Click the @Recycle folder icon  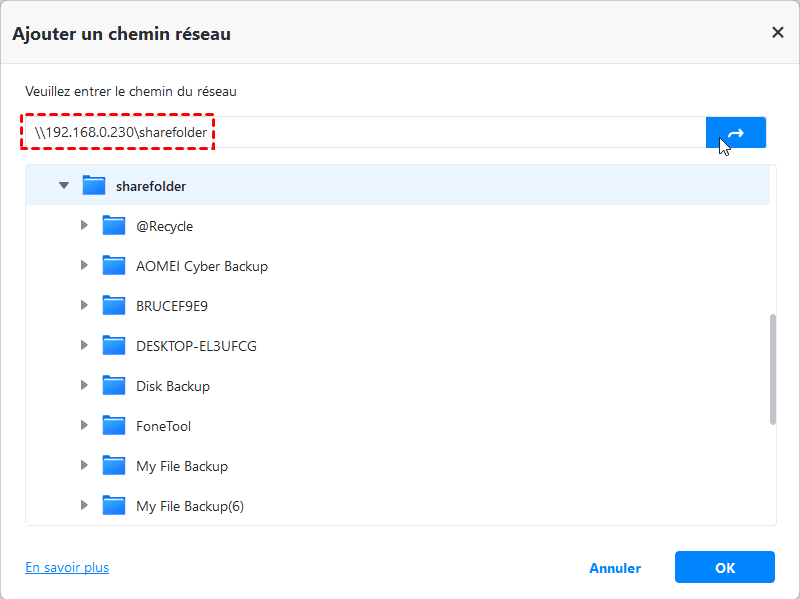(114, 226)
